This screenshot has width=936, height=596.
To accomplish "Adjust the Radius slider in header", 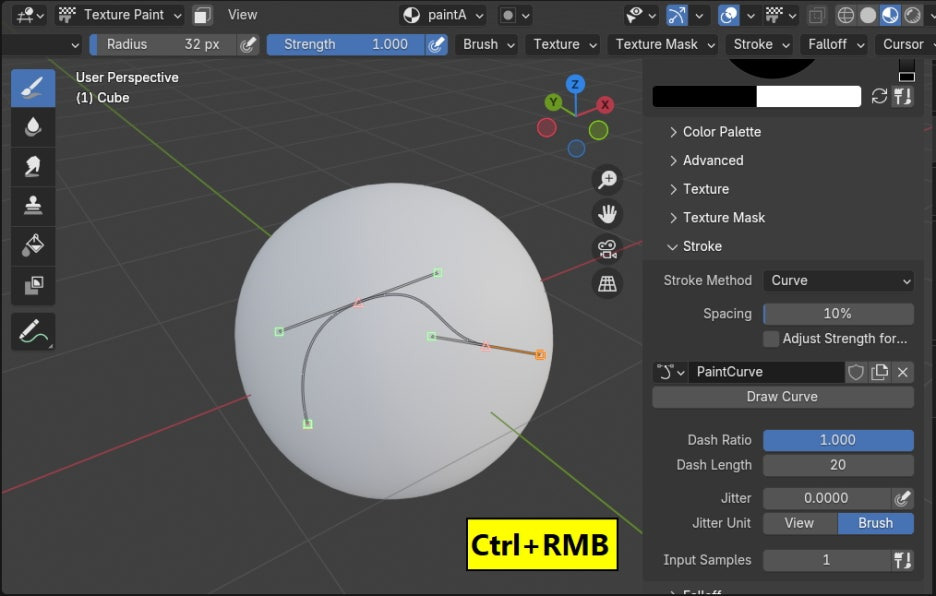I will point(163,44).
